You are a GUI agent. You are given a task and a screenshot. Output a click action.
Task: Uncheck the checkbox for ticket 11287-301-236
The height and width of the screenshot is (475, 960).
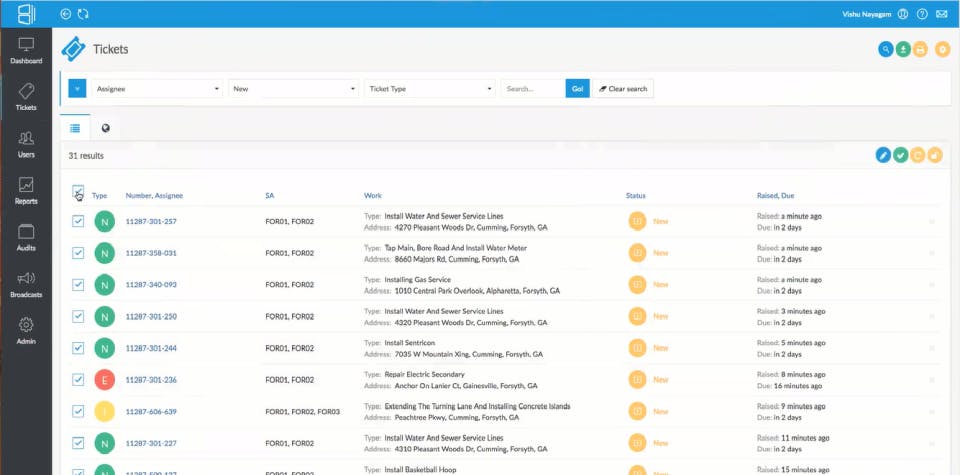78,380
